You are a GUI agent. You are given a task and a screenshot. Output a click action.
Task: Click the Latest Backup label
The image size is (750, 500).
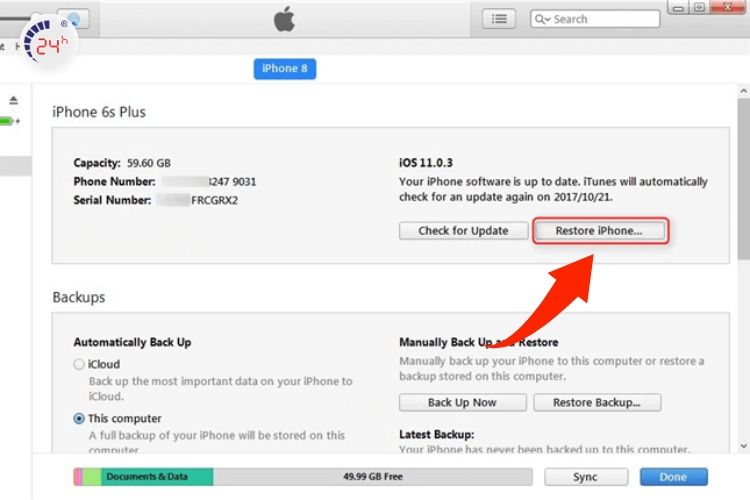click(x=437, y=434)
